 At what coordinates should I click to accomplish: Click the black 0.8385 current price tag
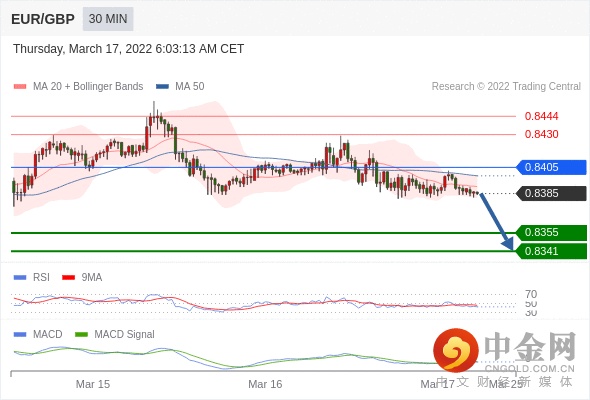tap(551, 193)
